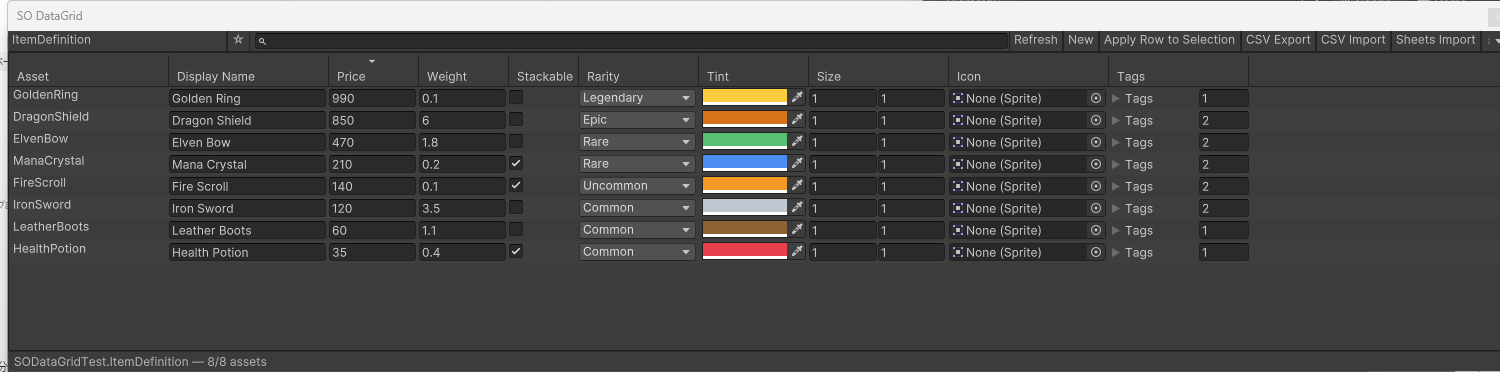Open the orange tint swatch for Dragon Shield

745,120
